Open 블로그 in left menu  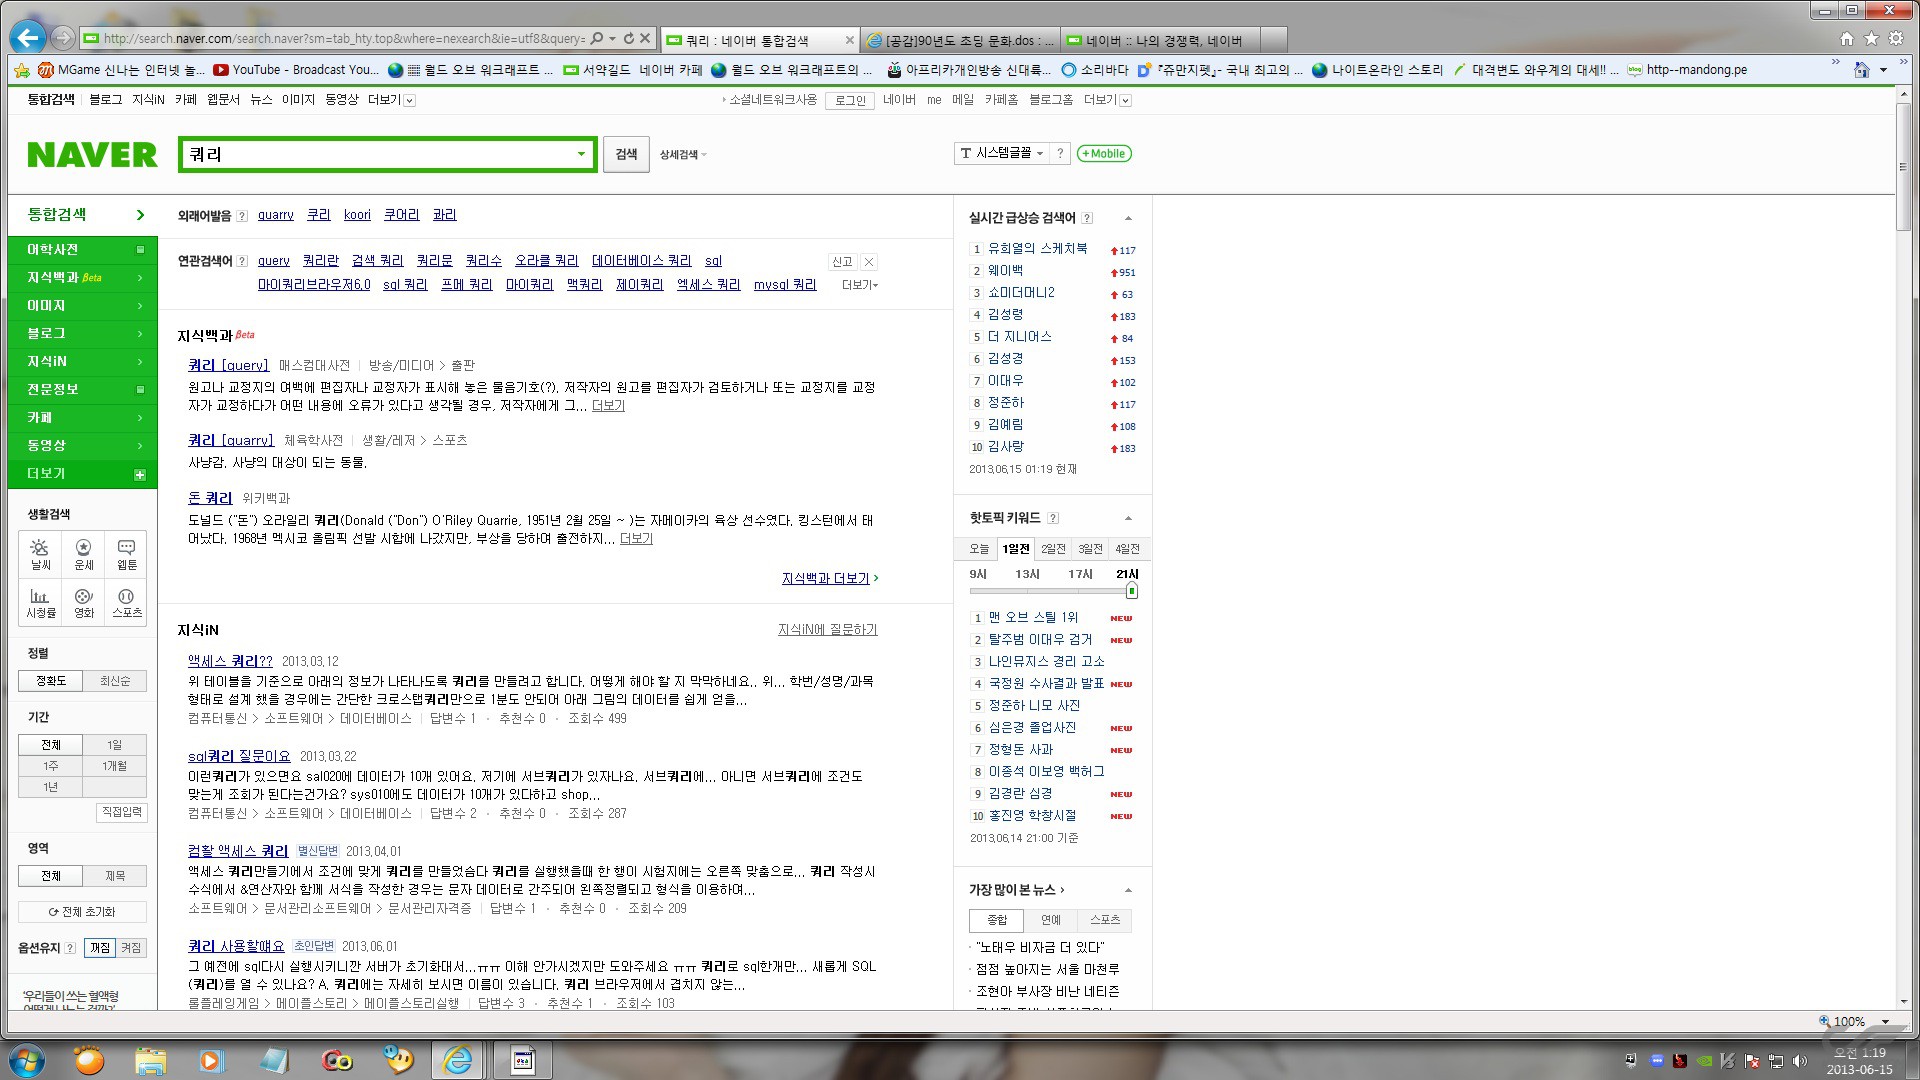tap(82, 334)
